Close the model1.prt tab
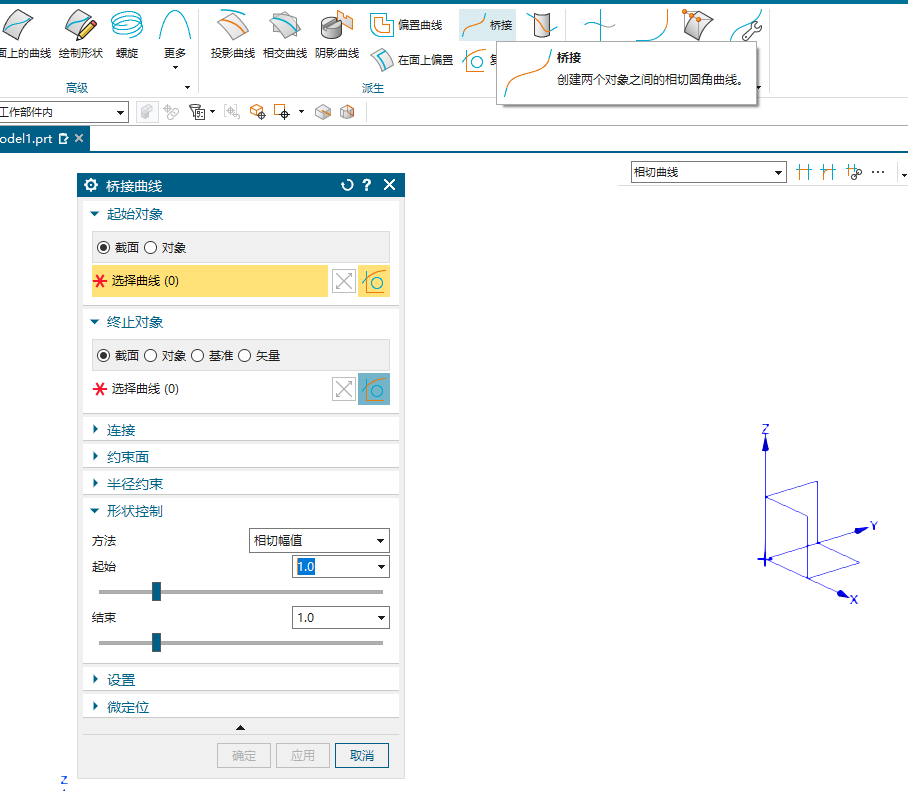The width and height of the screenshot is (908, 791). (x=79, y=138)
